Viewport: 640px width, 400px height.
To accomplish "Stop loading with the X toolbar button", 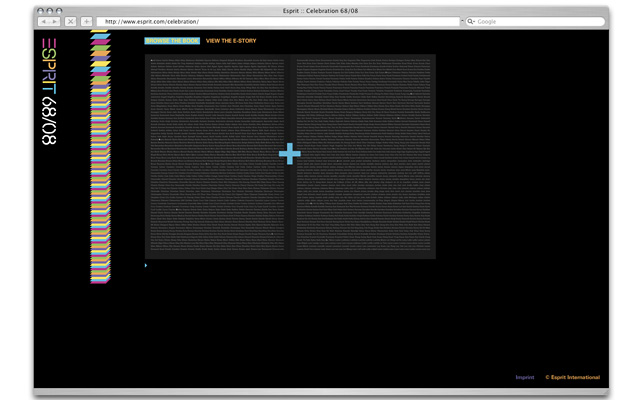I will pos(71,22).
